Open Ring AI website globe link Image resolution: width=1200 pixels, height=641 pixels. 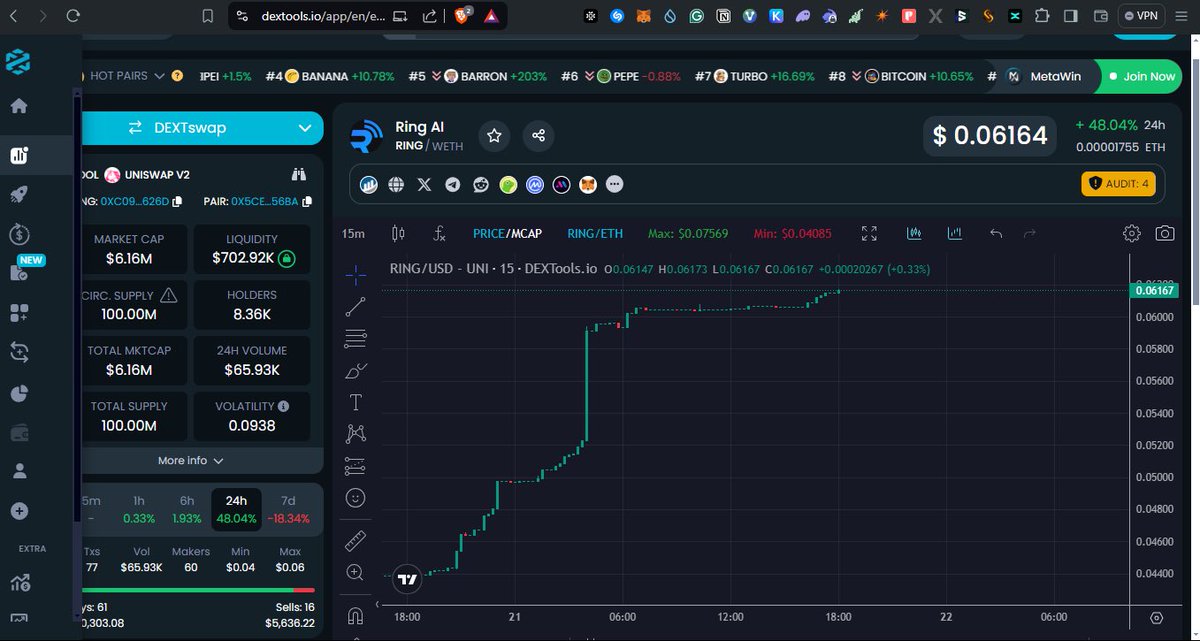[396, 185]
